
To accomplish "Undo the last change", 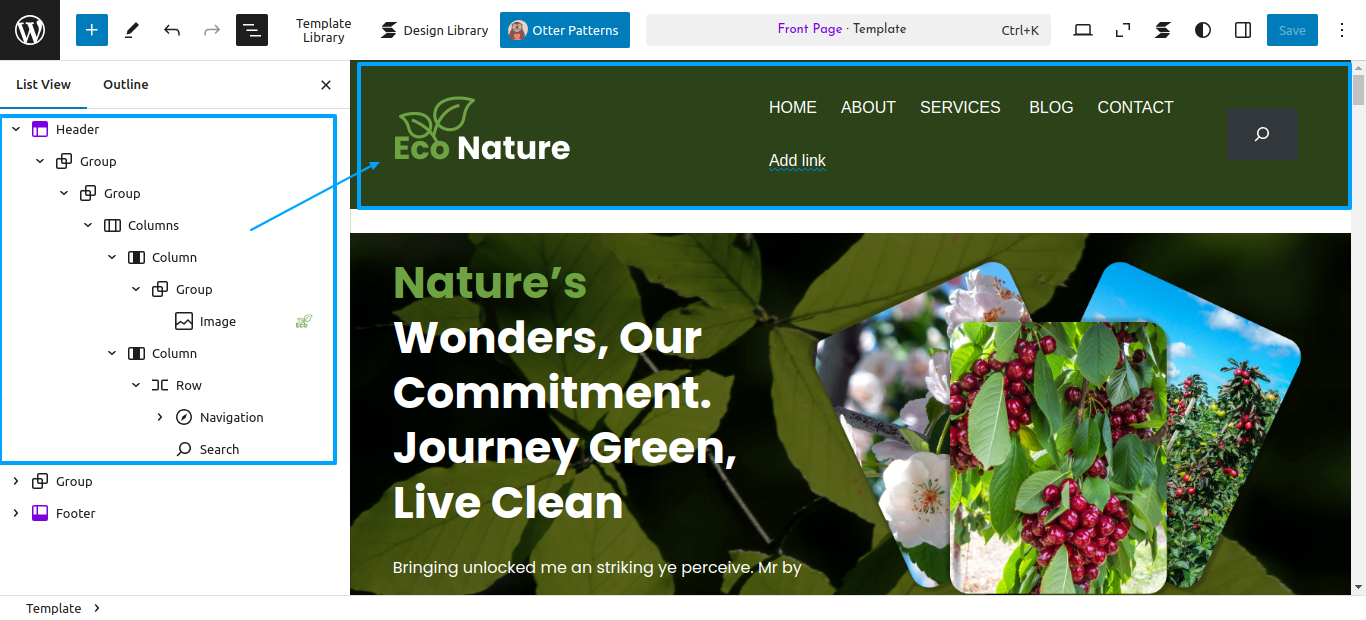I will [x=172, y=30].
